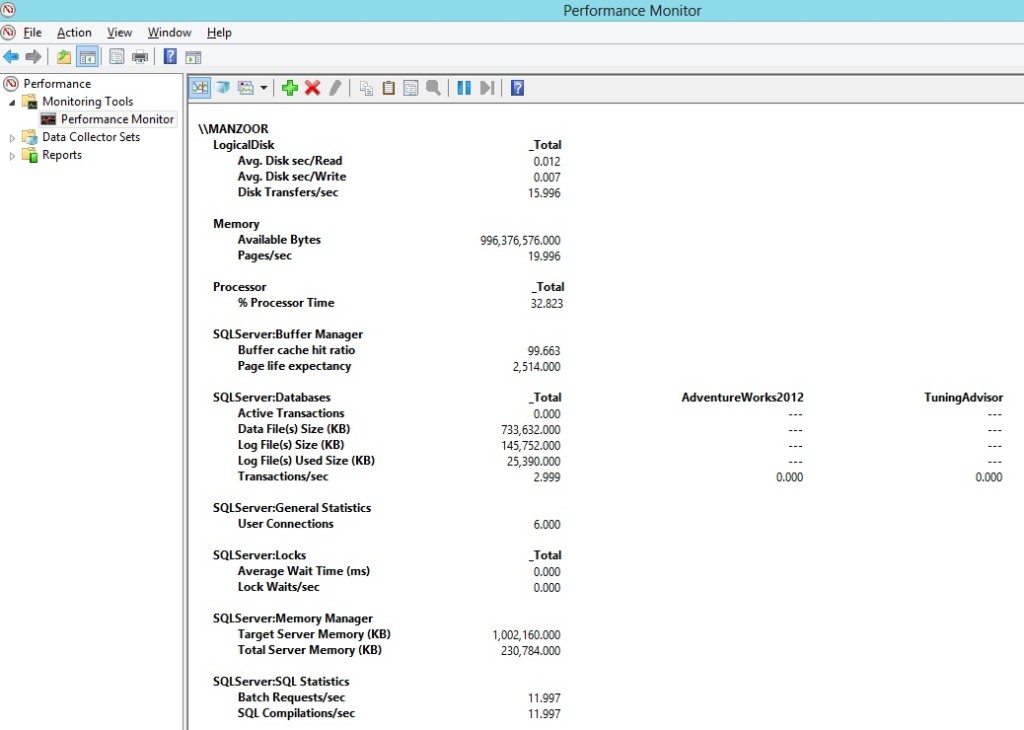This screenshot has height=730, width=1024.
Task: Open the Action menu
Action: 74,32
